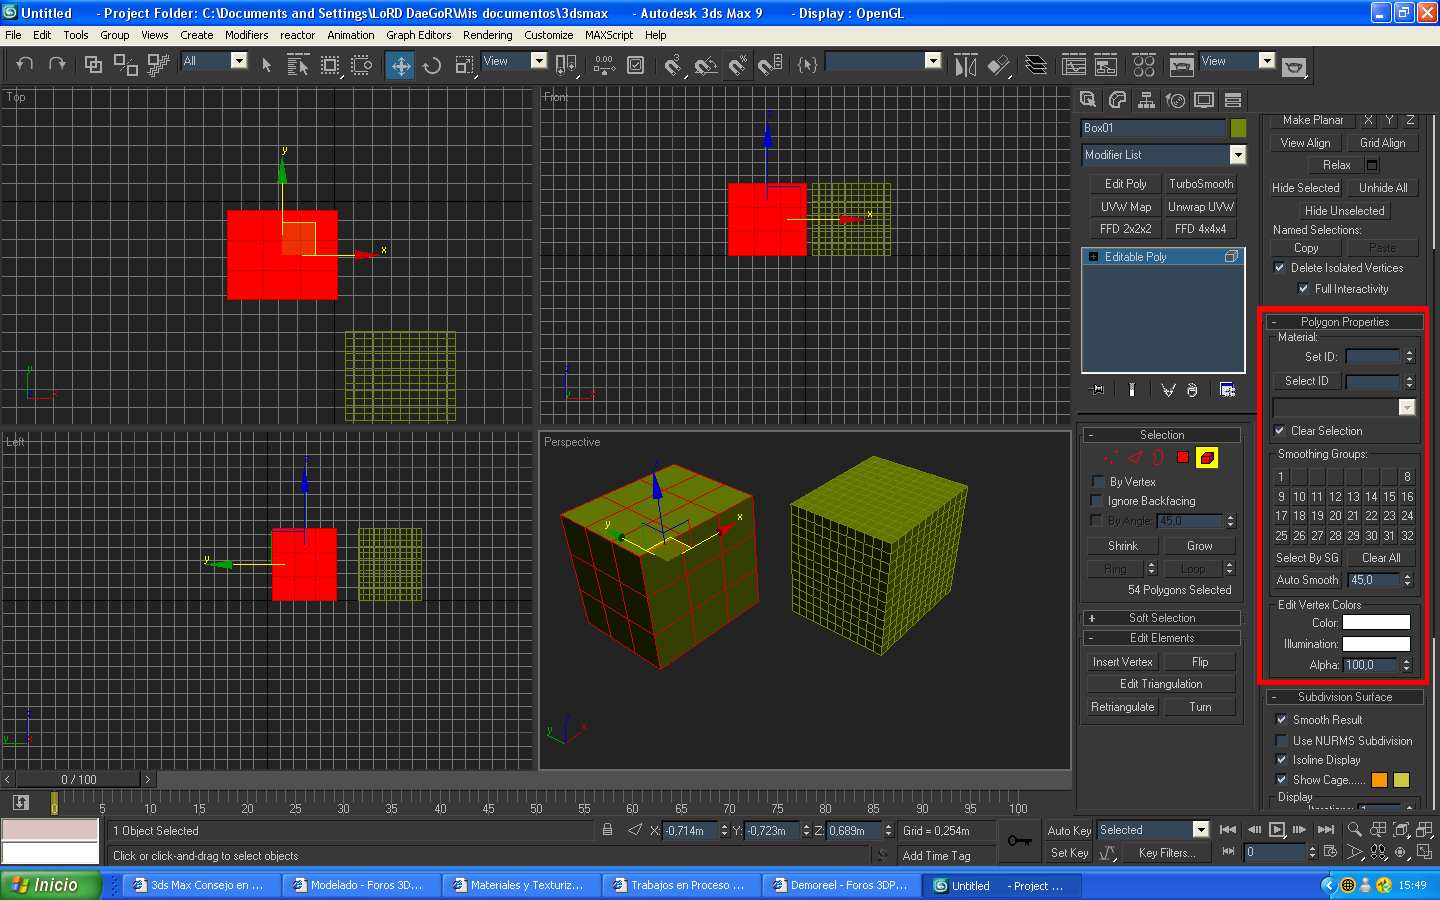Image resolution: width=1440 pixels, height=900 pixels.
Task: Click the Illumination color swatch
Action: (x=1376, y=644)
